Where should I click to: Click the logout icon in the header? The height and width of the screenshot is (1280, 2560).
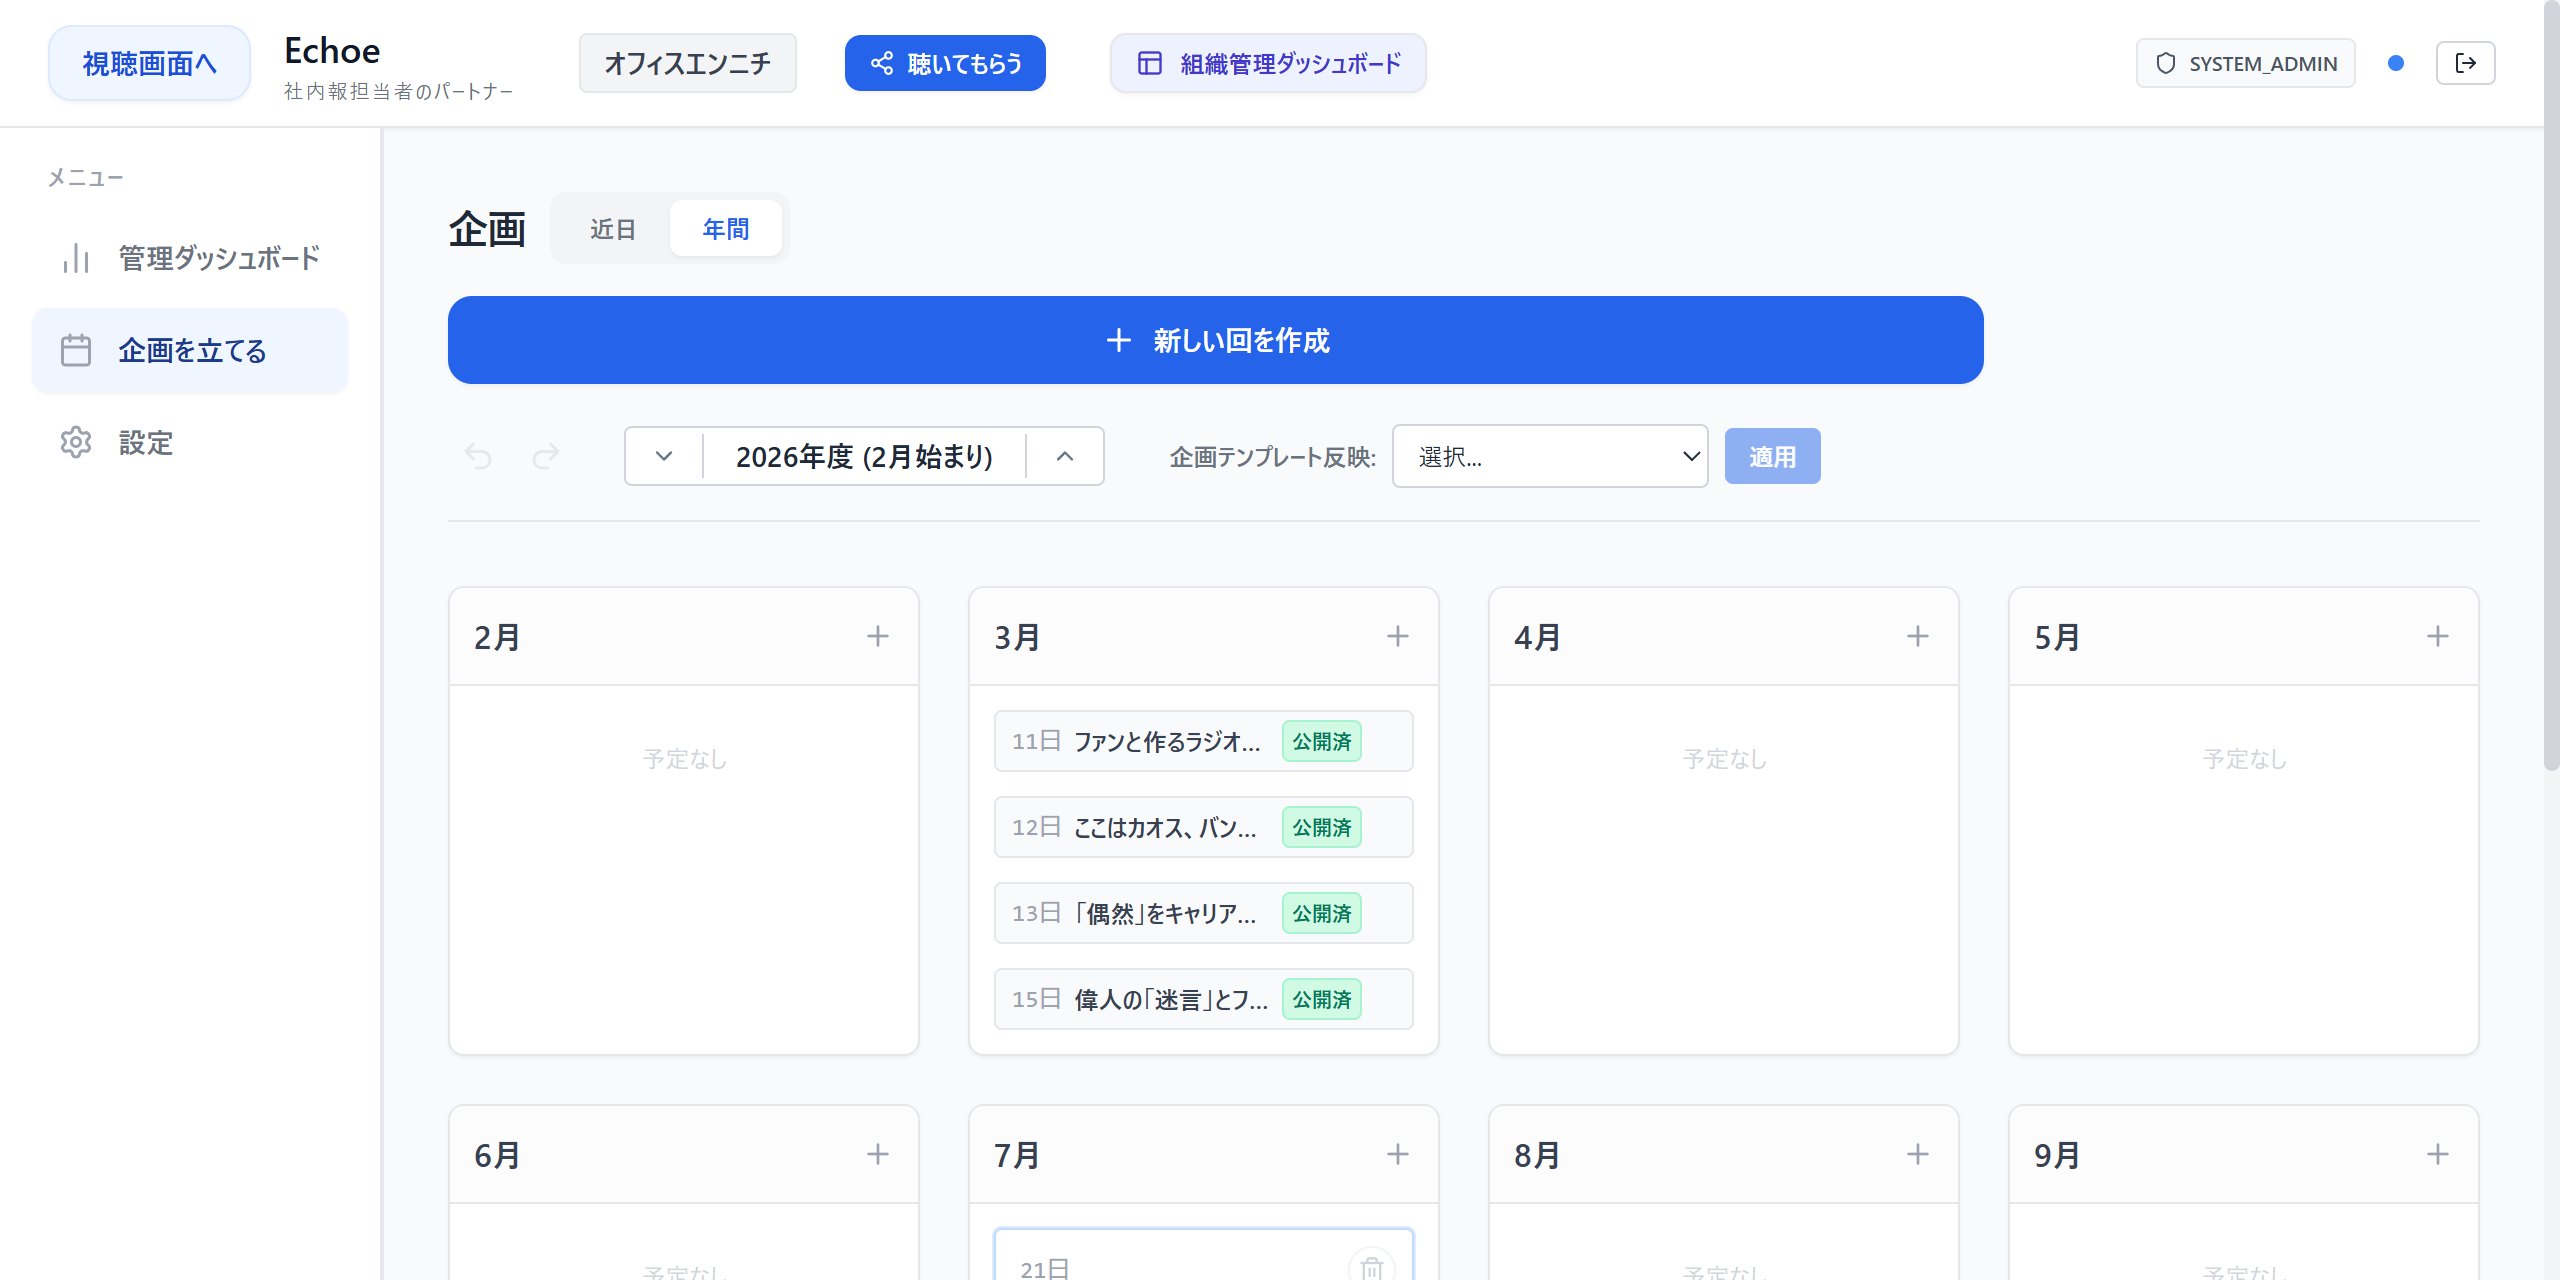point(2465,63)
